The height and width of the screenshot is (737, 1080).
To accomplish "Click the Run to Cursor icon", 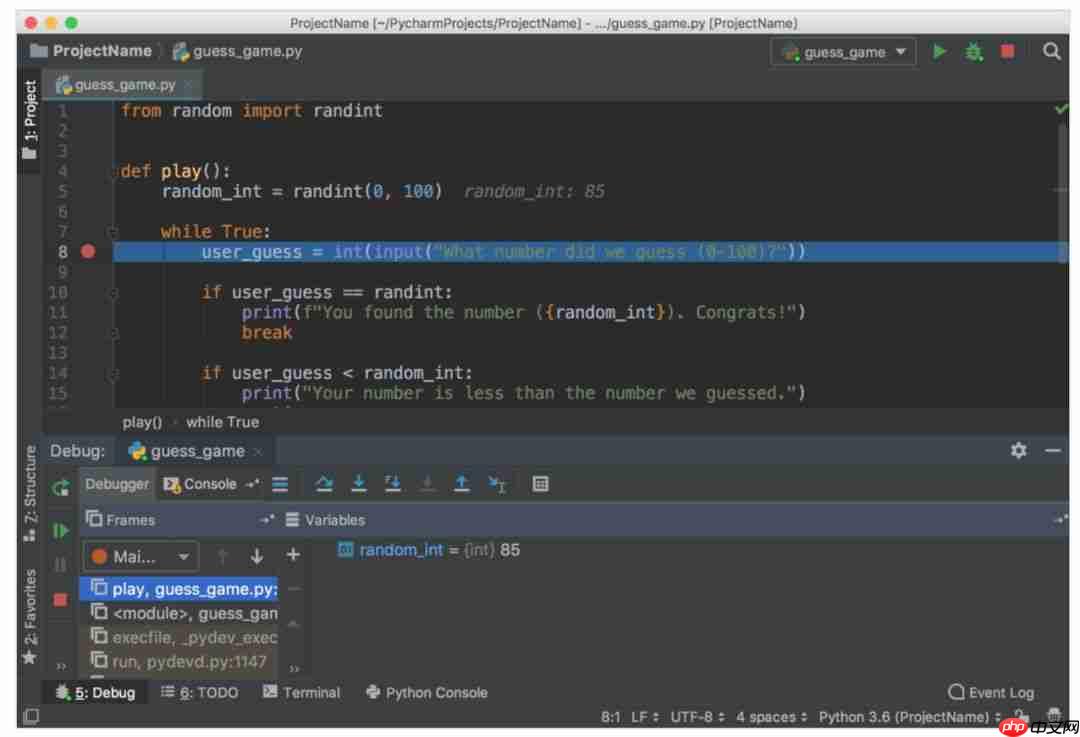I will [x=497, y=483].
